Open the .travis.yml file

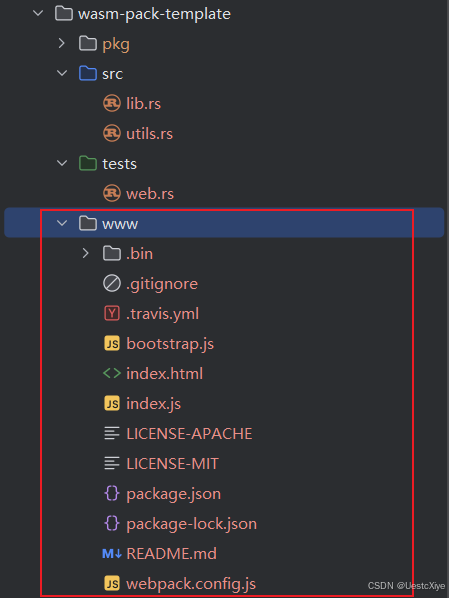(163, 314)
